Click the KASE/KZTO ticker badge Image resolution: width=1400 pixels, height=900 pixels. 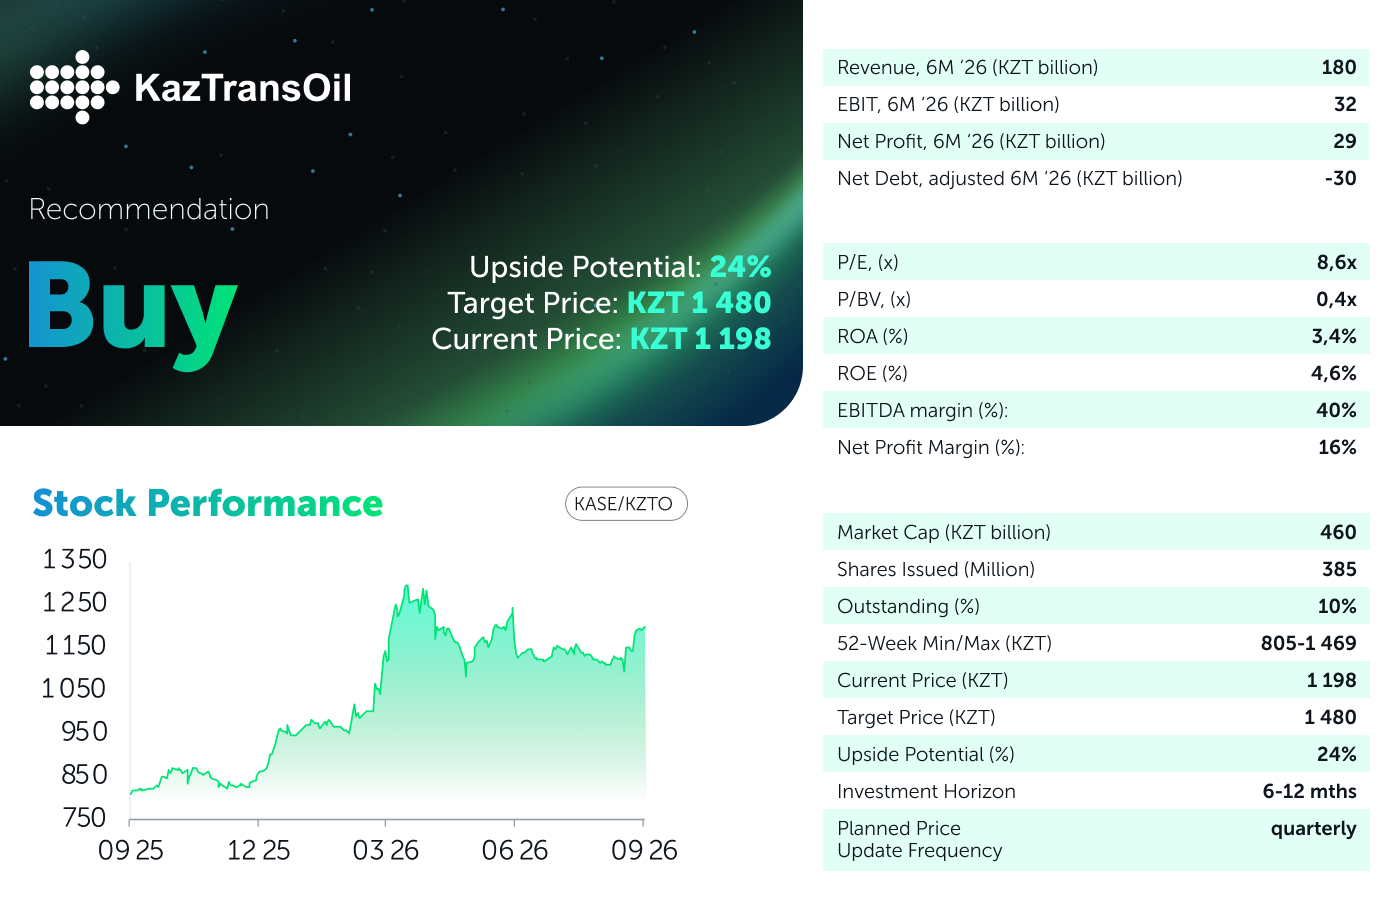(626, 504)
